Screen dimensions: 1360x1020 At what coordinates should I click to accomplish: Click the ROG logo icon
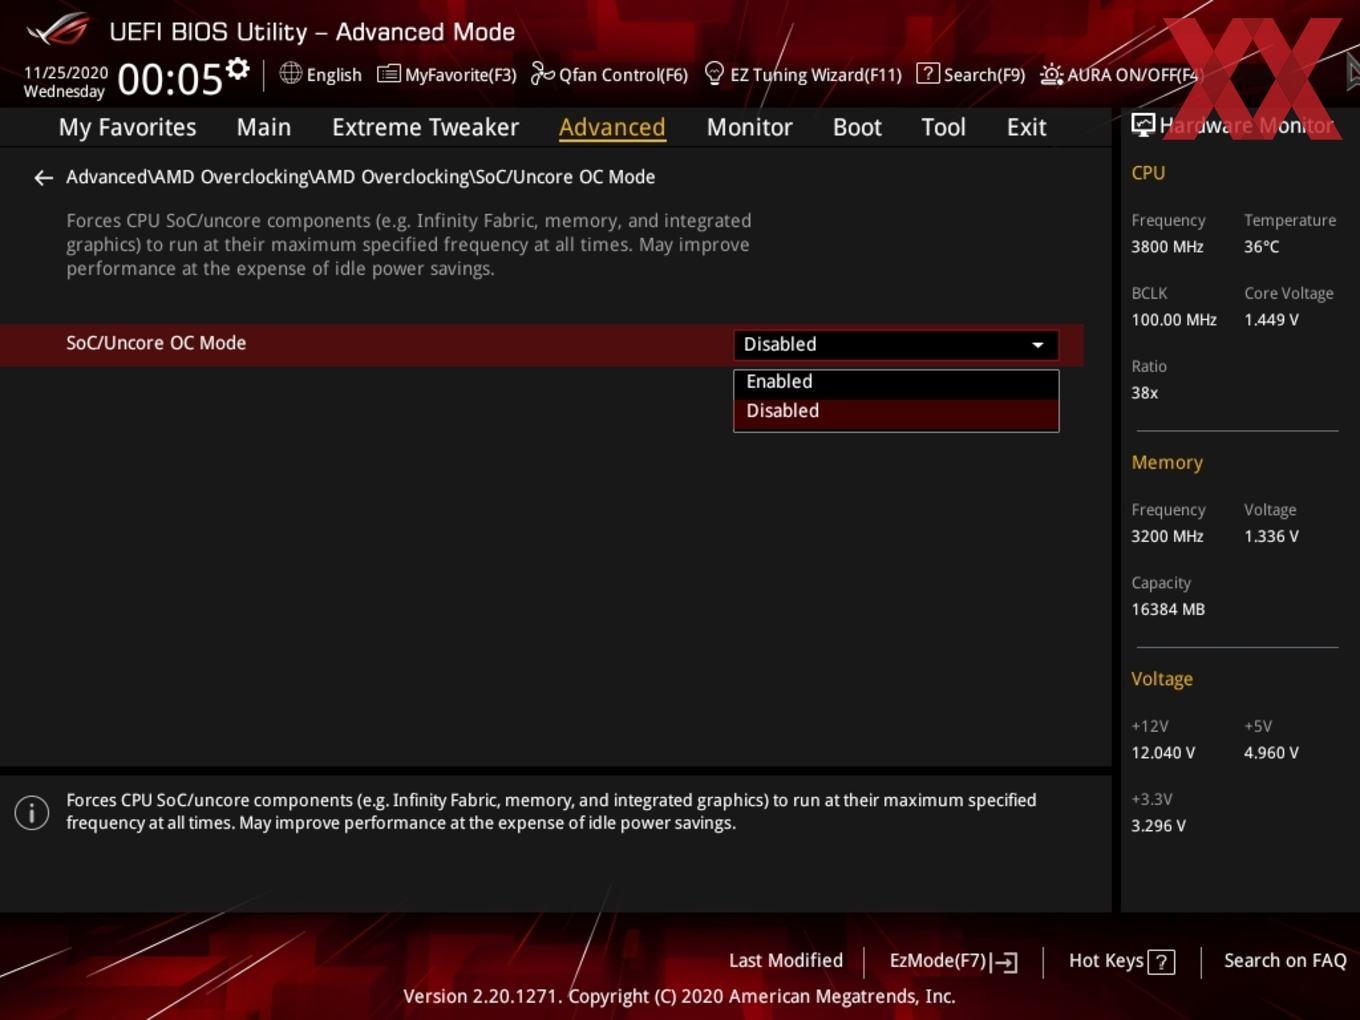(x=58, y=30)
